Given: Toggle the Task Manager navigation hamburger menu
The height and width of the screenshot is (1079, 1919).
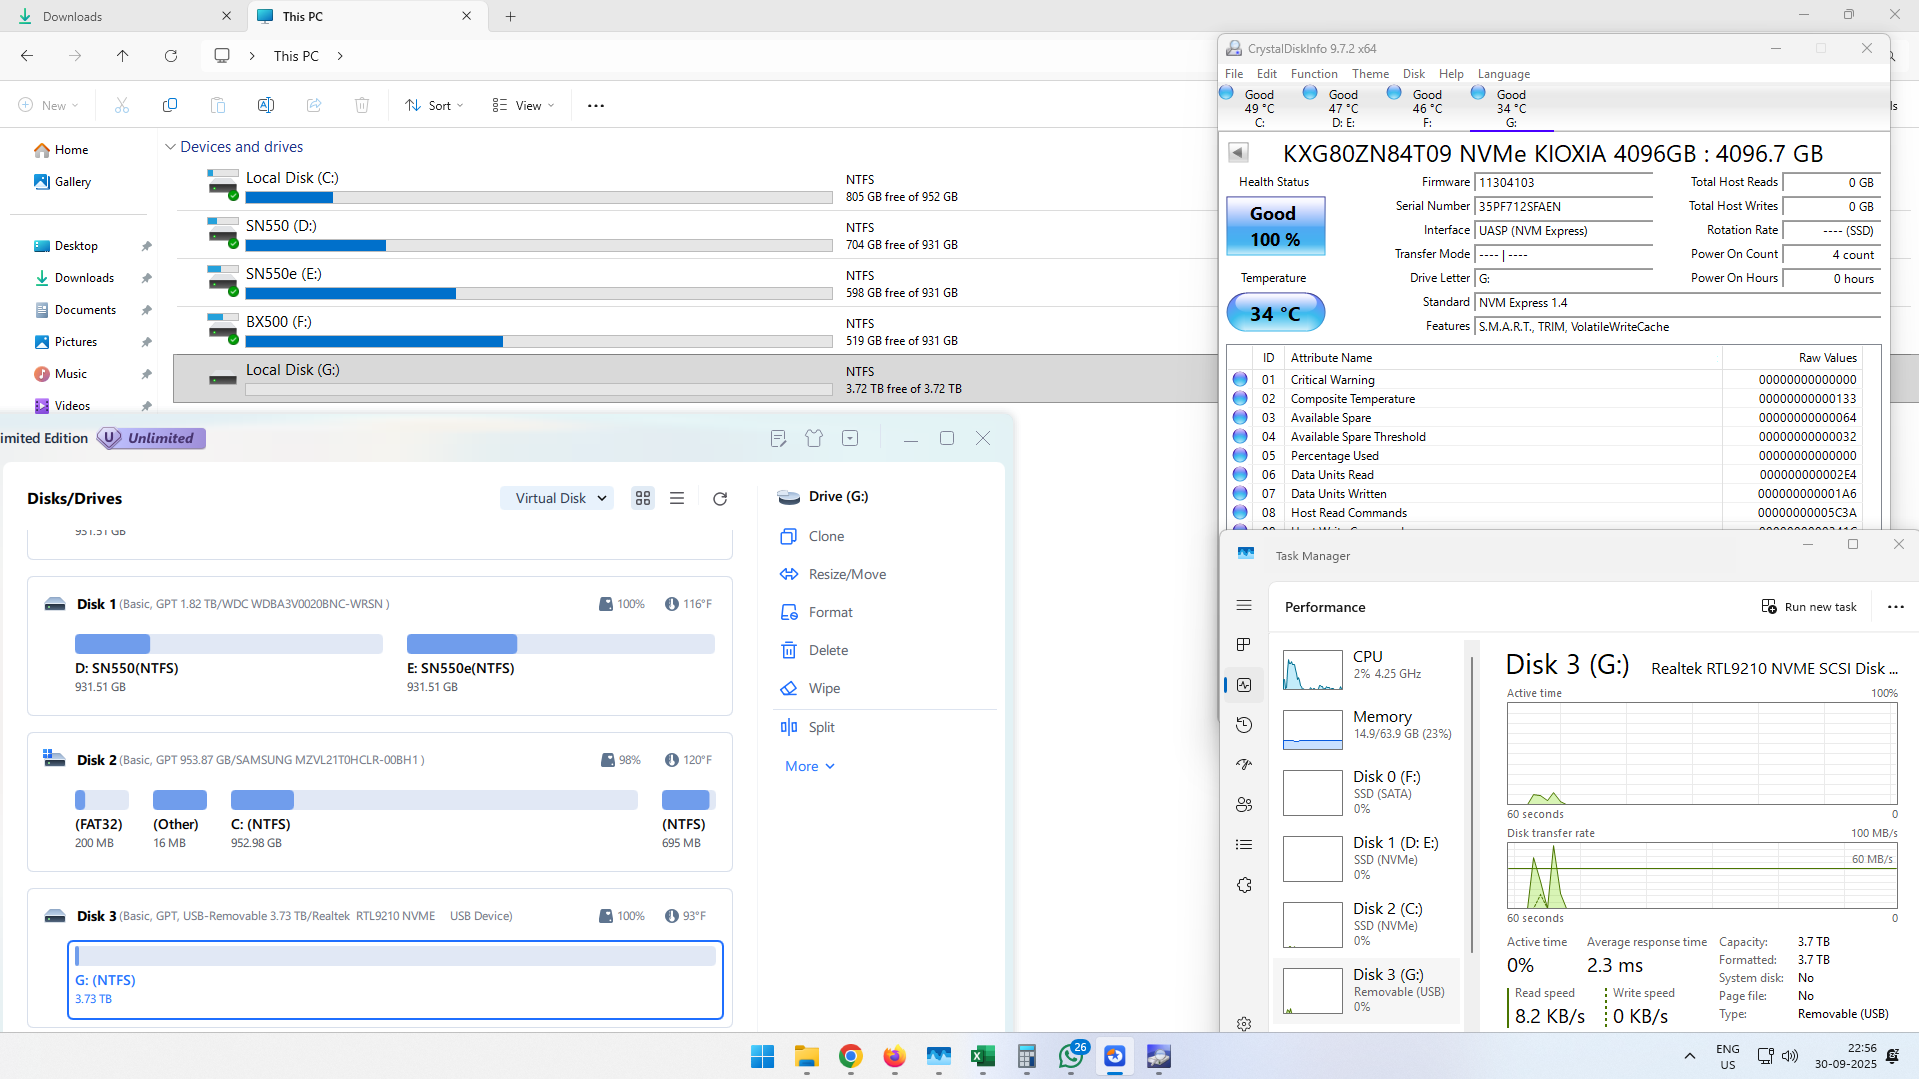Looking at the screenshot, I should 1244,606.
